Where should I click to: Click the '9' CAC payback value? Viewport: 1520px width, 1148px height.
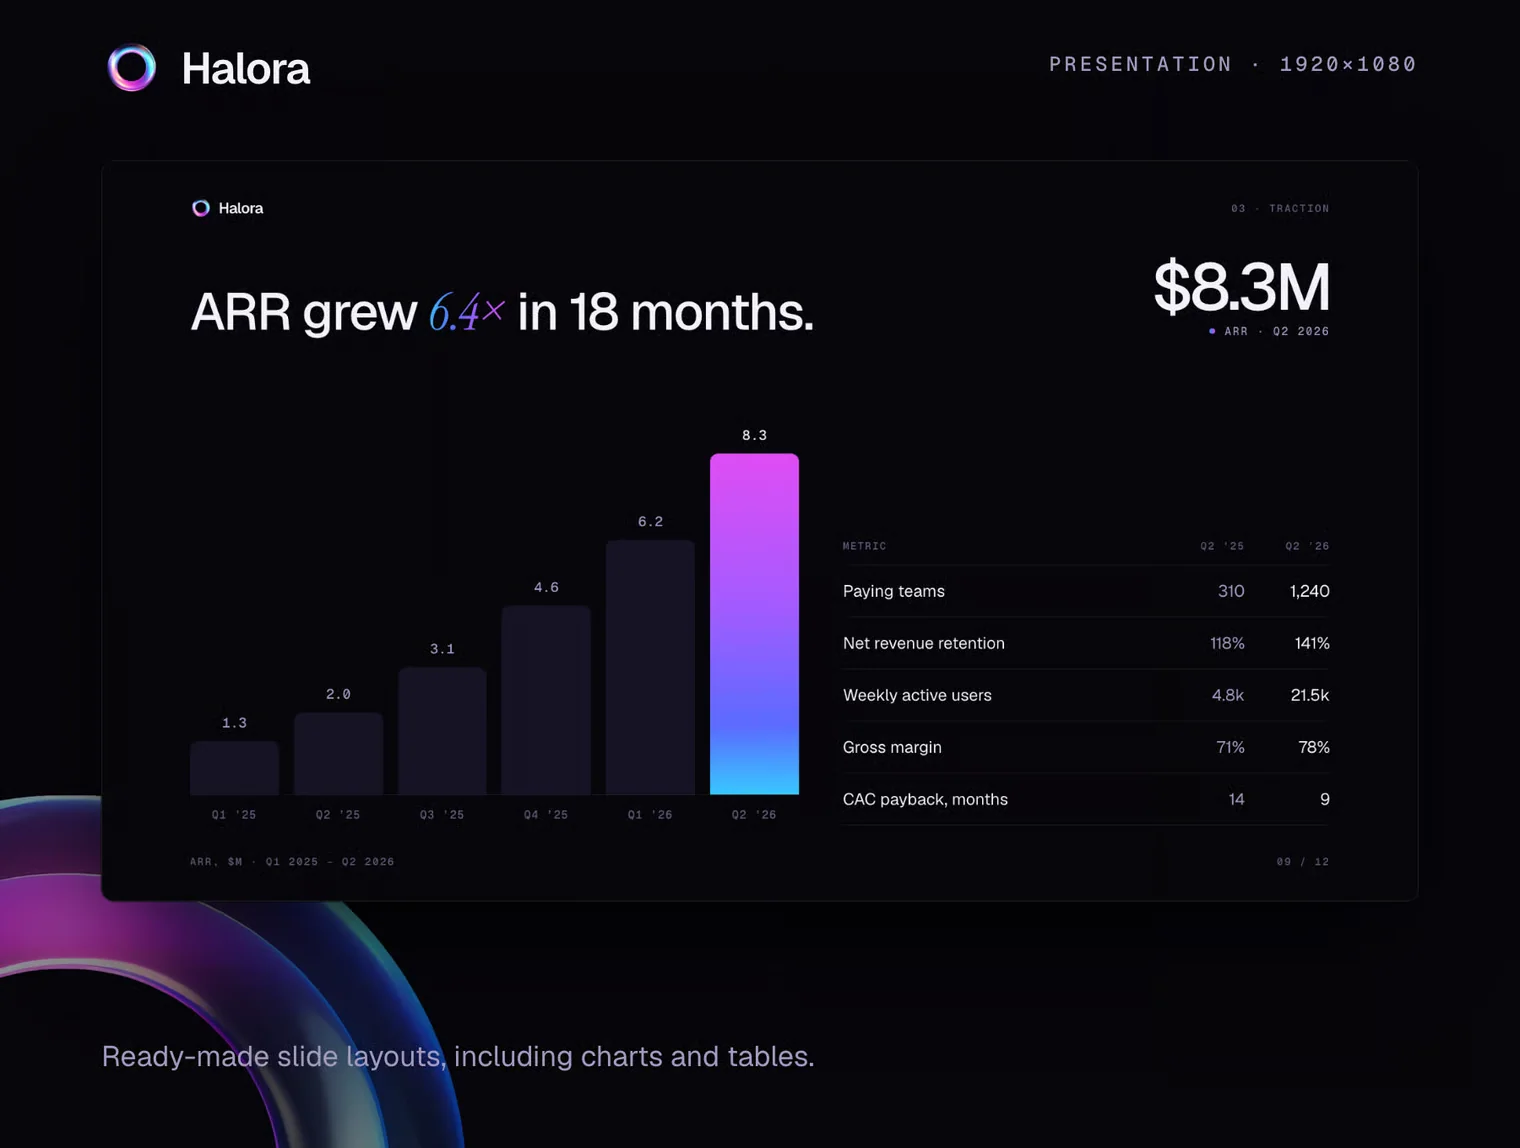pyautogui.click(x=1325, y=799)
